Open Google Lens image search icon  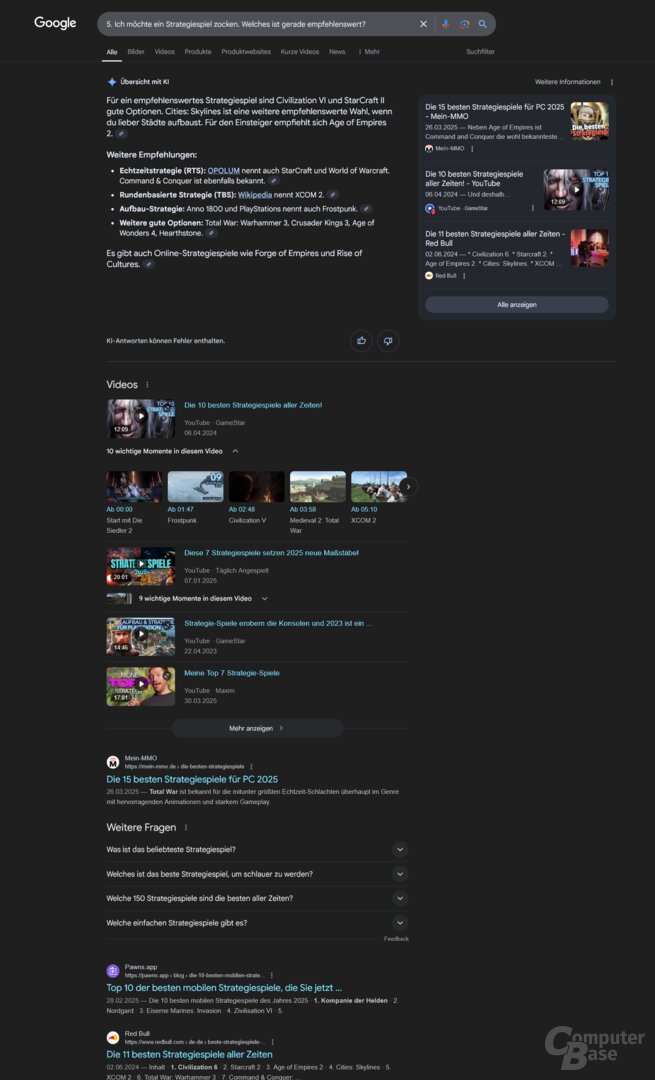(464, 24)
